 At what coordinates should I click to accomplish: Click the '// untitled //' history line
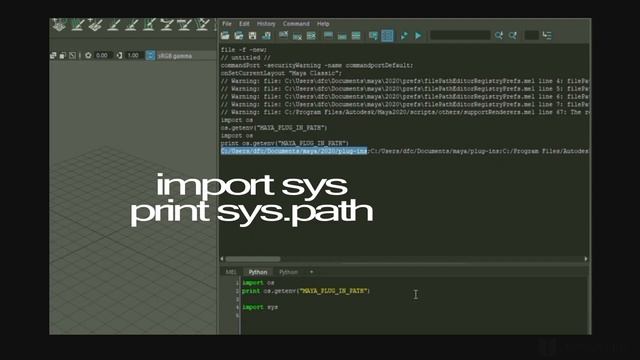(x=245, y=58)
